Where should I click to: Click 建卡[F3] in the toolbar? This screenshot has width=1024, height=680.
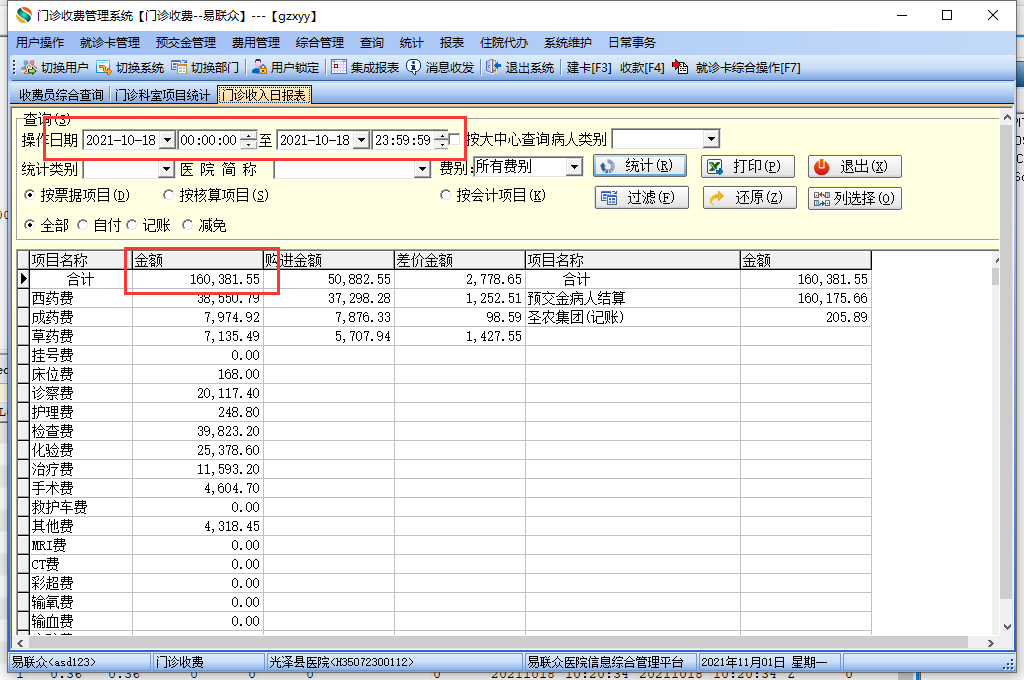(588, 67)
